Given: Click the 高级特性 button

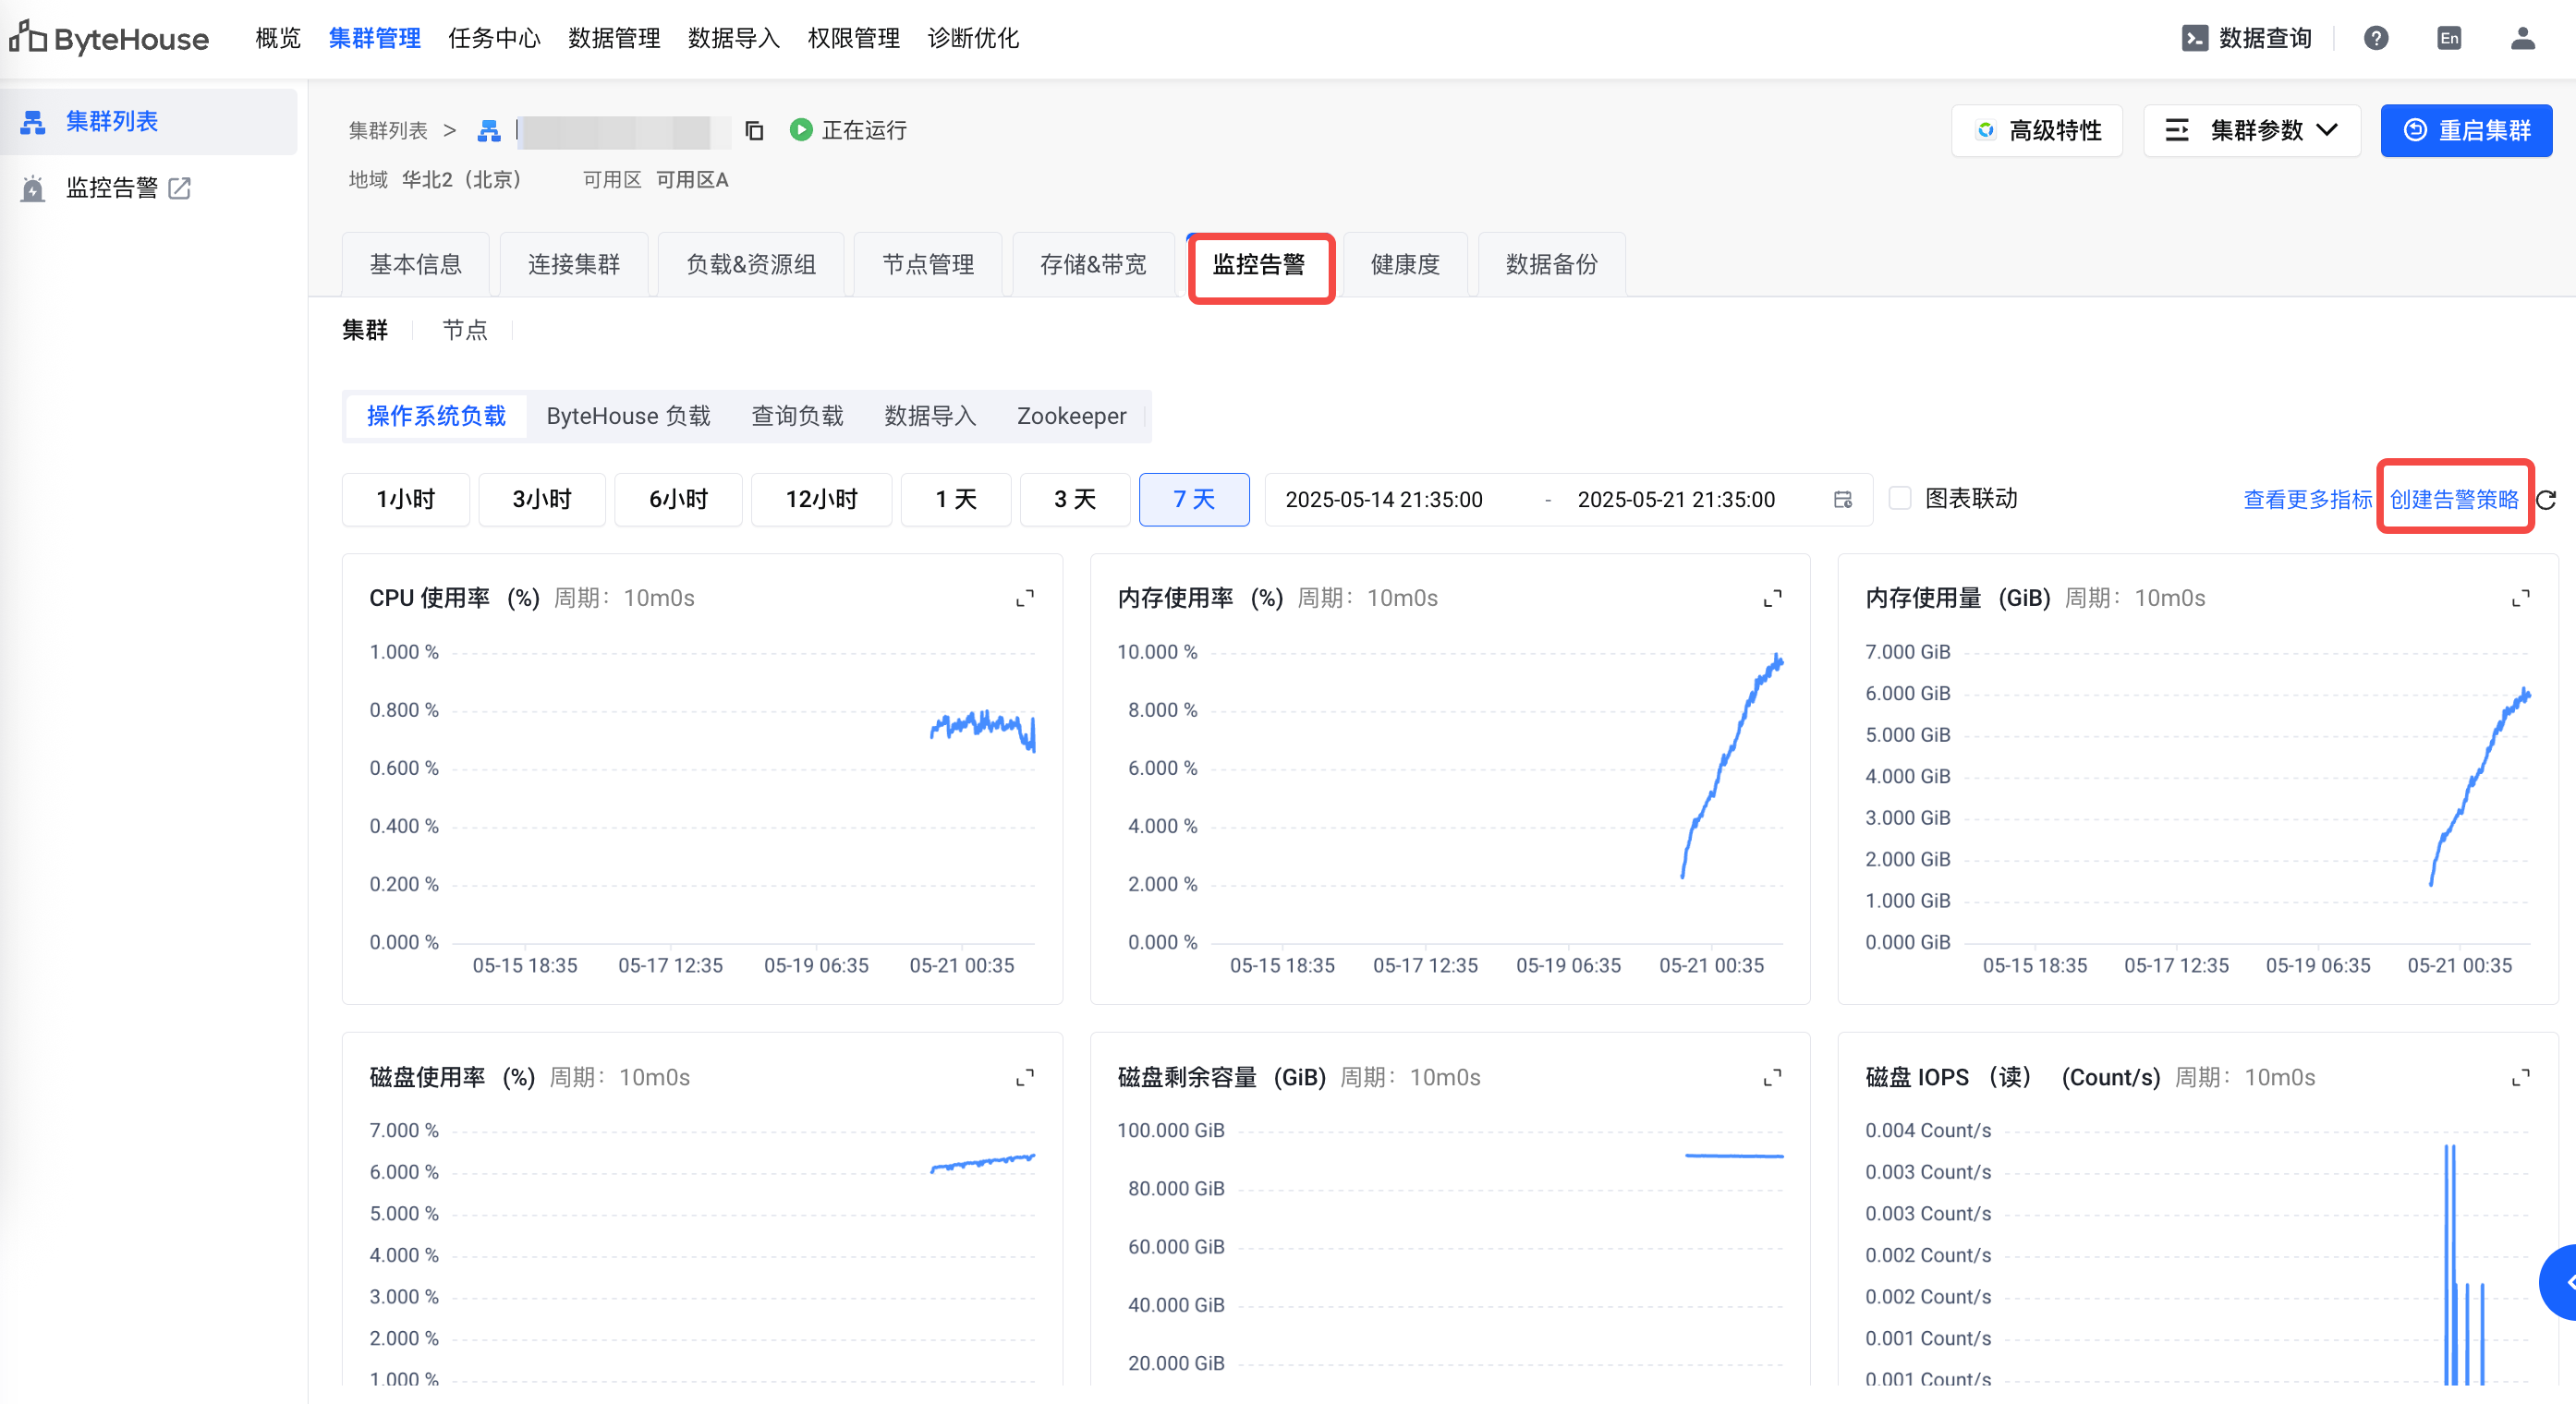Looking at the screenshot, I should click(x=2037, y=130).
